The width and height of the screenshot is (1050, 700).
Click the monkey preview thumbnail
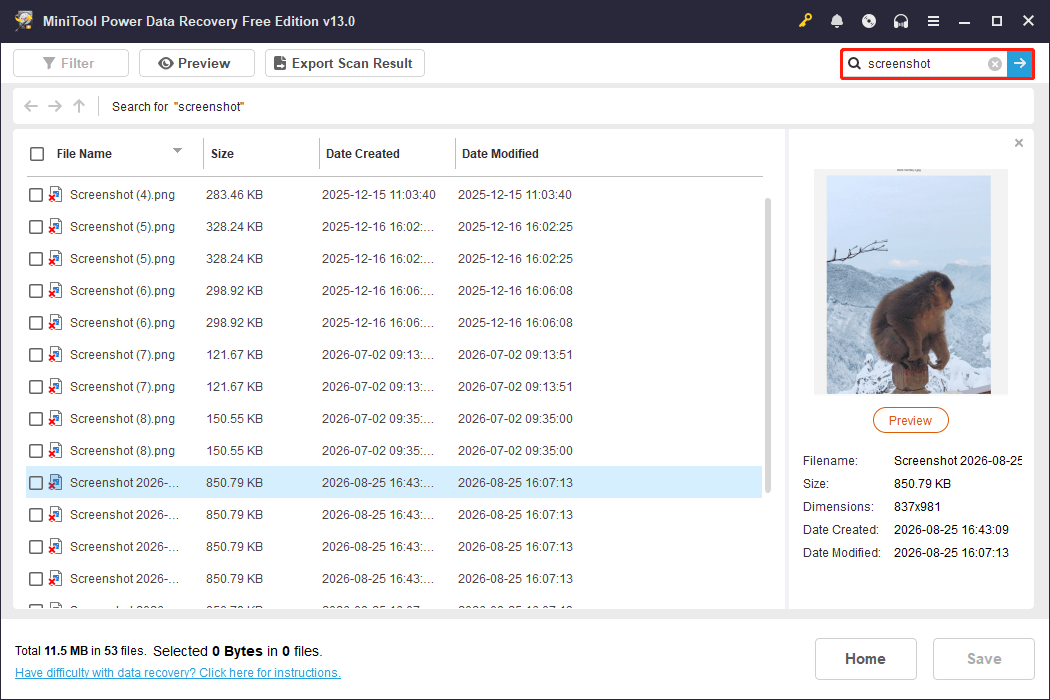coord(910,281)
